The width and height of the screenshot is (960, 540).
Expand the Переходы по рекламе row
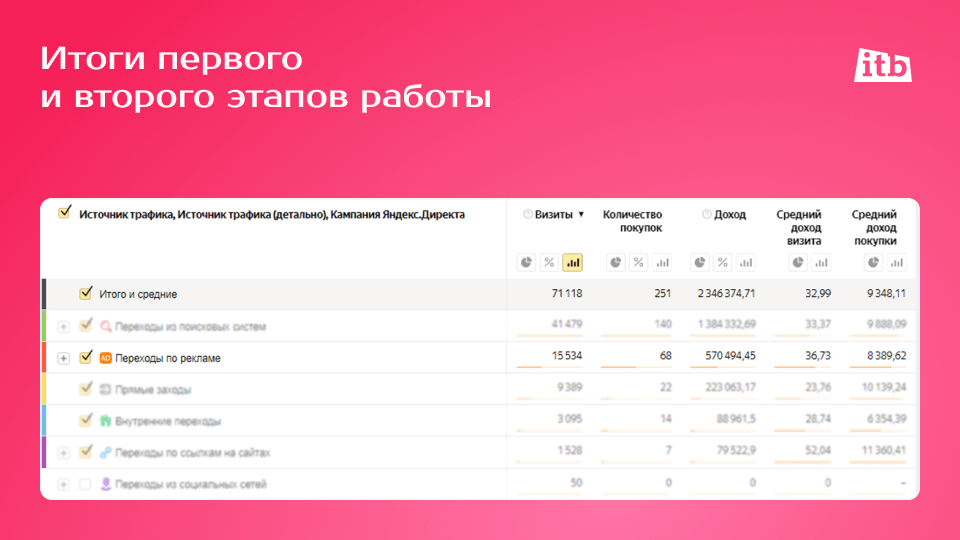[x=64, y=358]
